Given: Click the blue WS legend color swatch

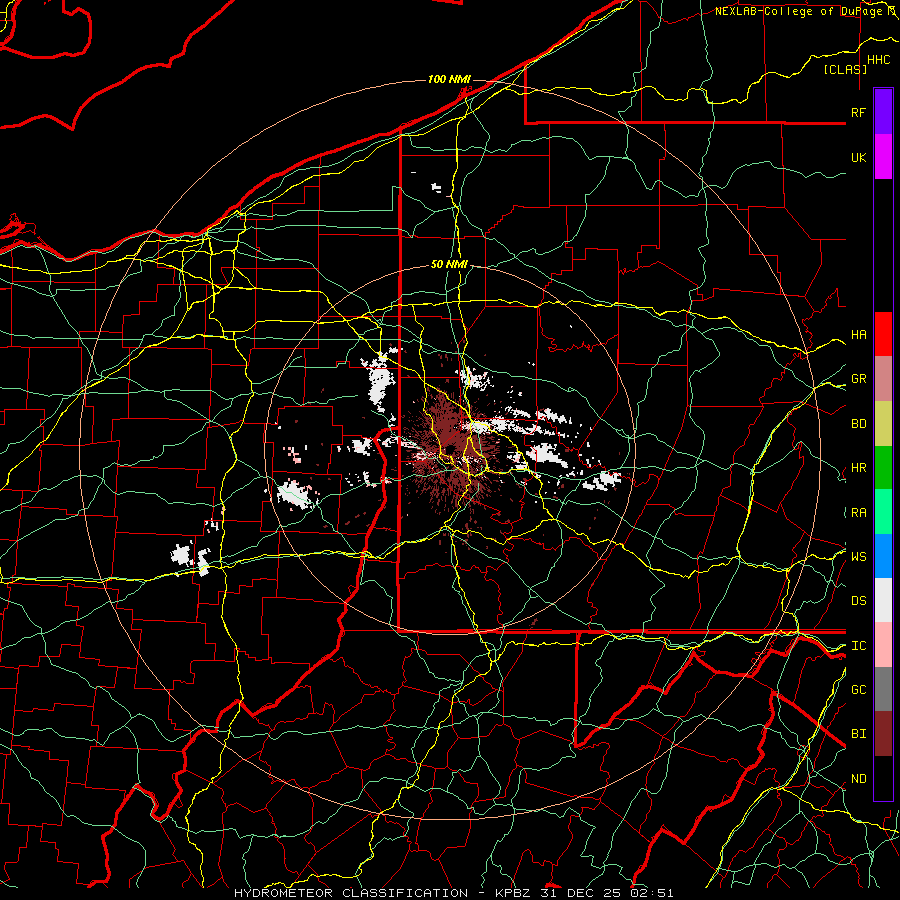Looking at the screenshot, I should [883, 556].
